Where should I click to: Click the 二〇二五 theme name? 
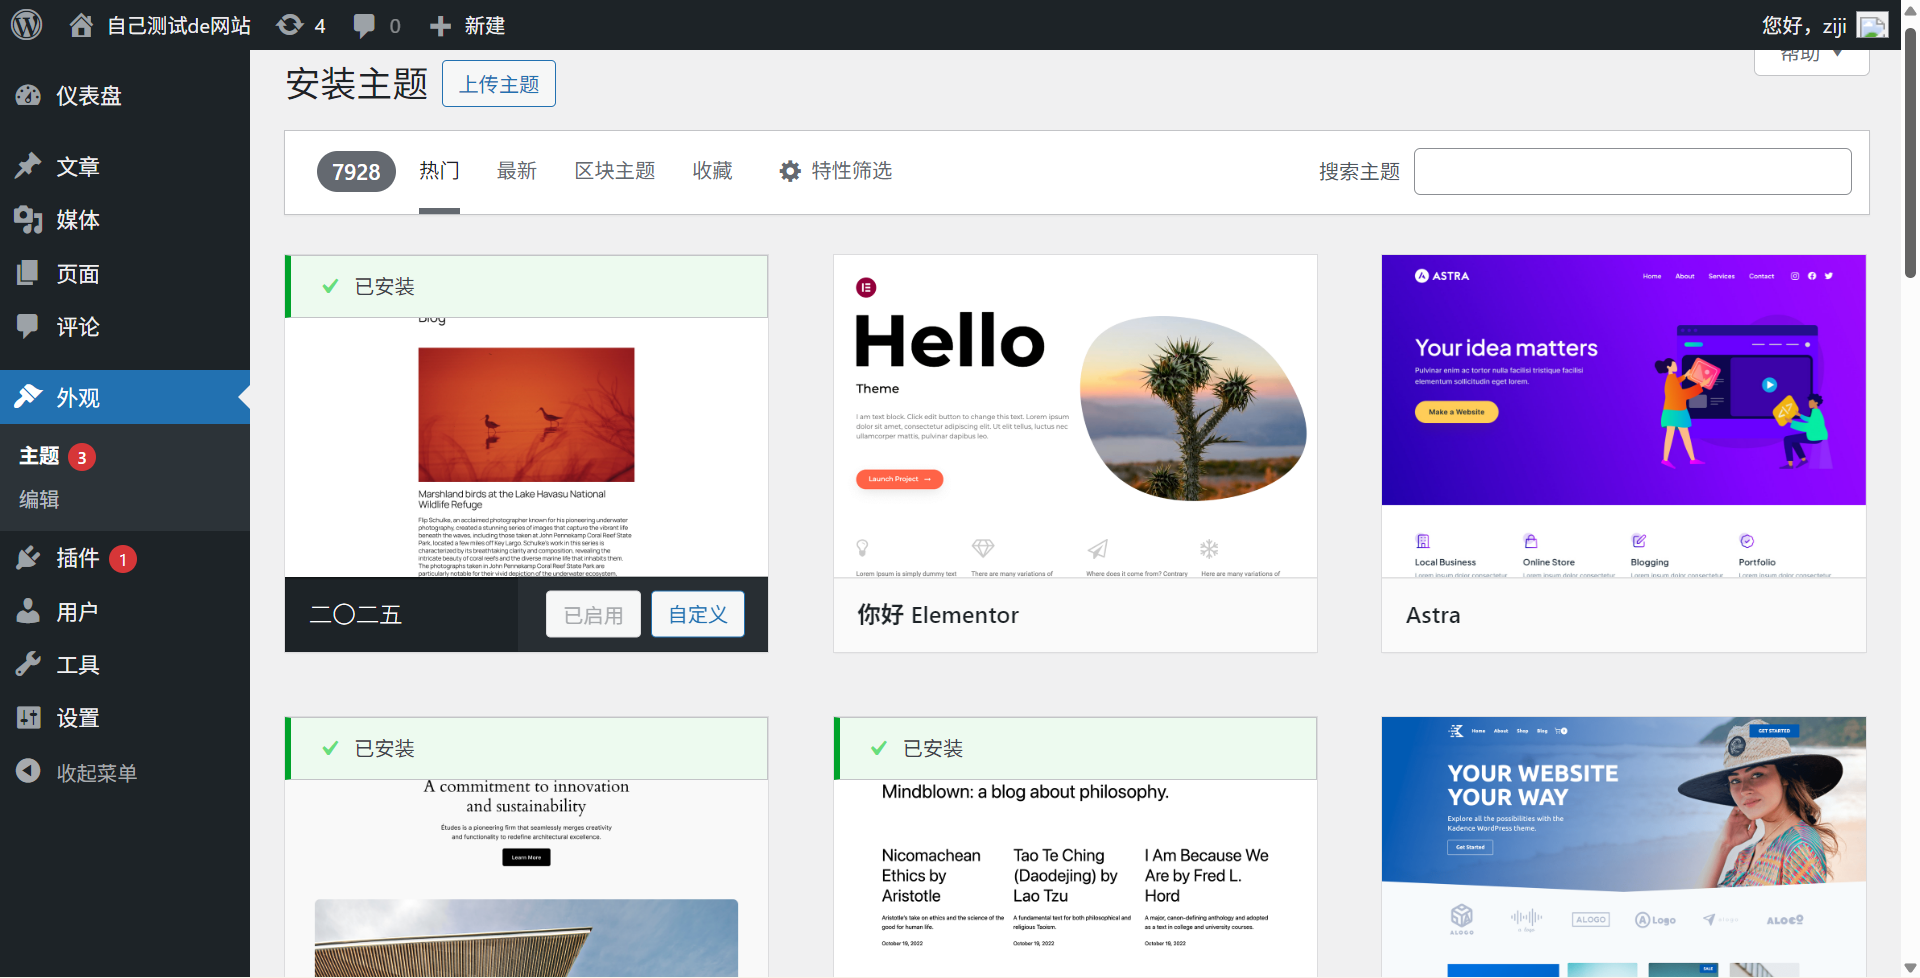(x=356, y=615)
